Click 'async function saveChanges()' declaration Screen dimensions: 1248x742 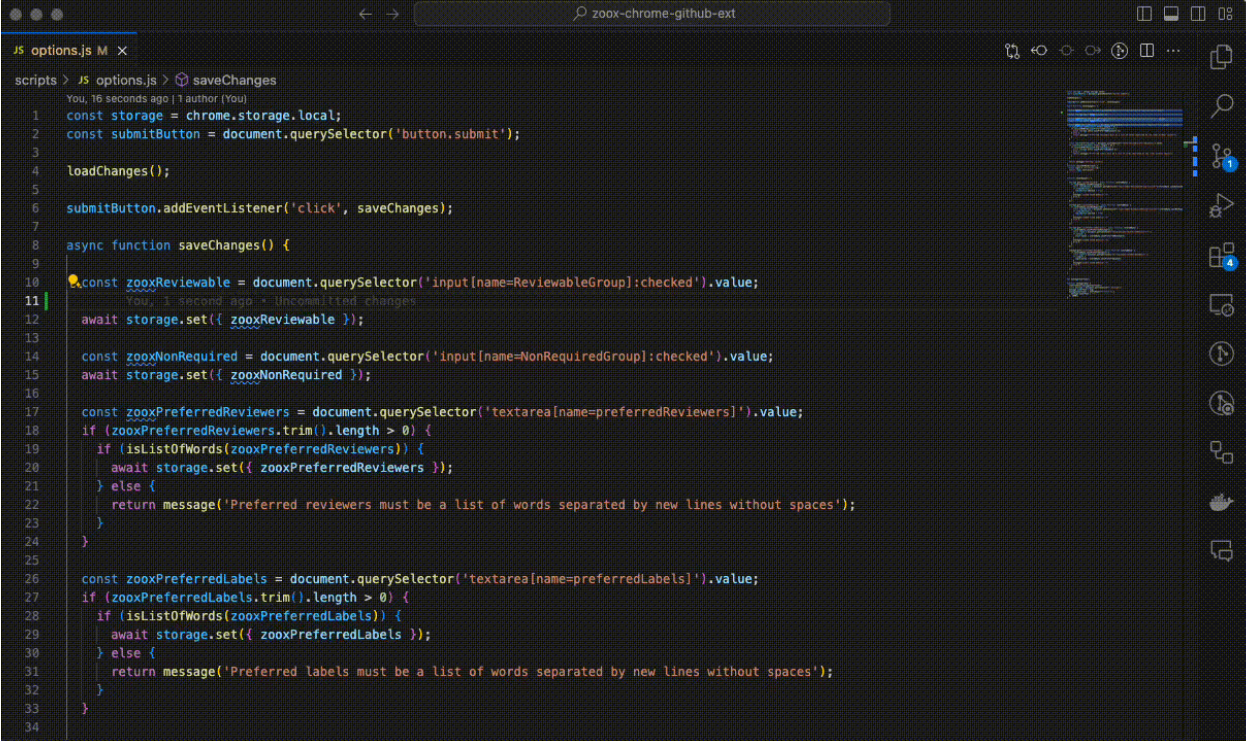pos(178,245)
